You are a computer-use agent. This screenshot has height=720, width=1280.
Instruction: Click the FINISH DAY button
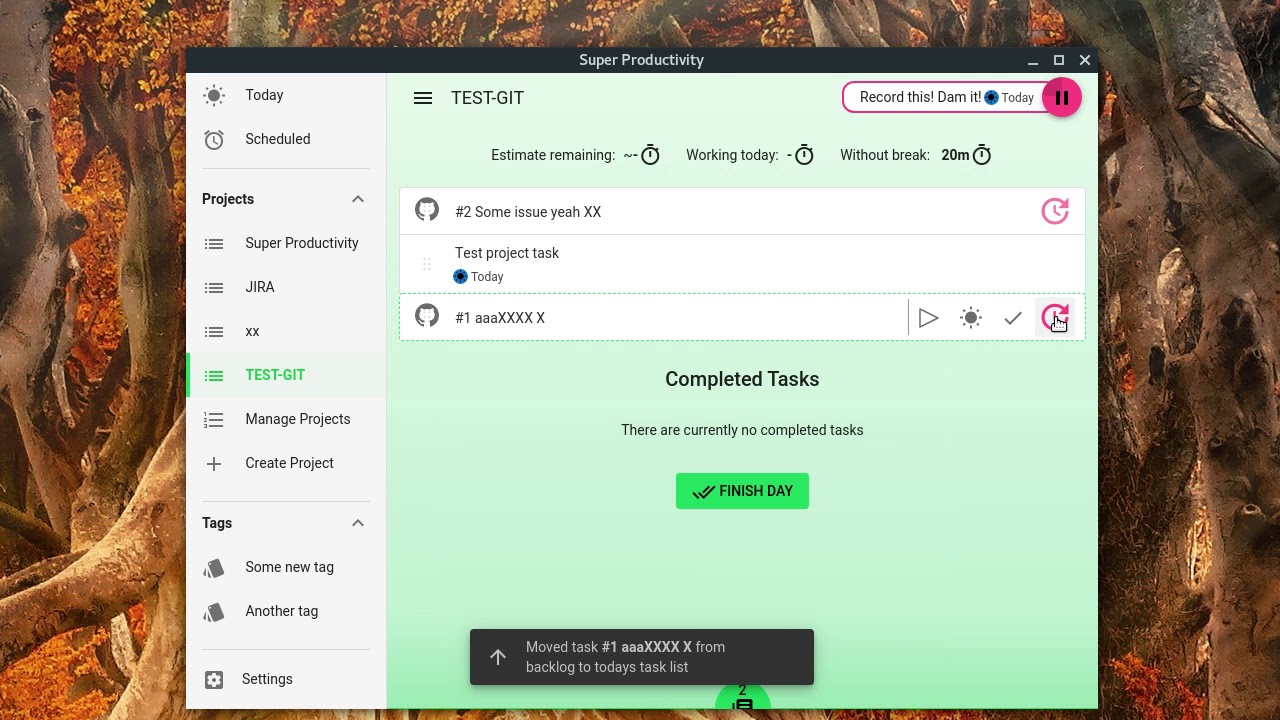[742, 491]
